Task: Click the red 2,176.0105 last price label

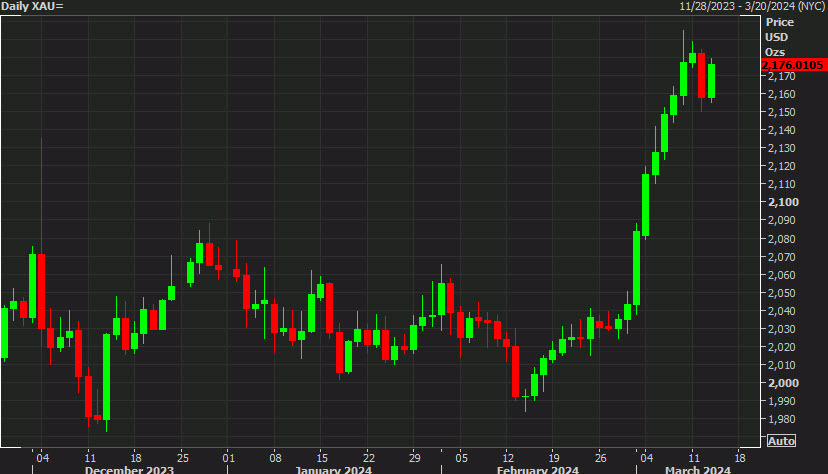Action: (793, 65)
